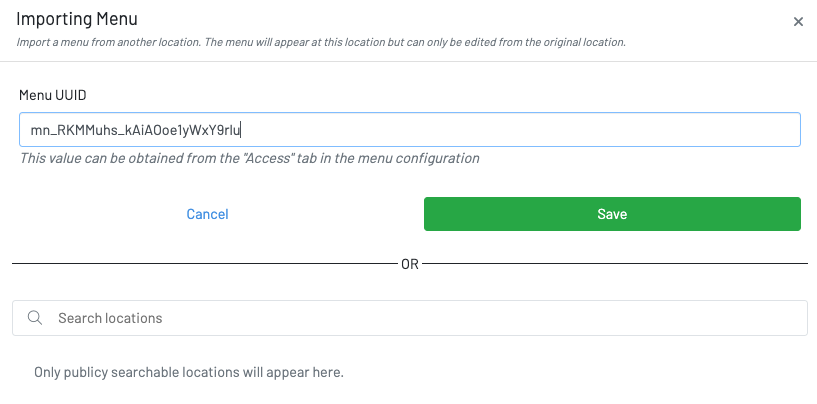Screen dimensions: 817x404
Task: Close the Importing Menu dialog
Action: tap(798, 22)
